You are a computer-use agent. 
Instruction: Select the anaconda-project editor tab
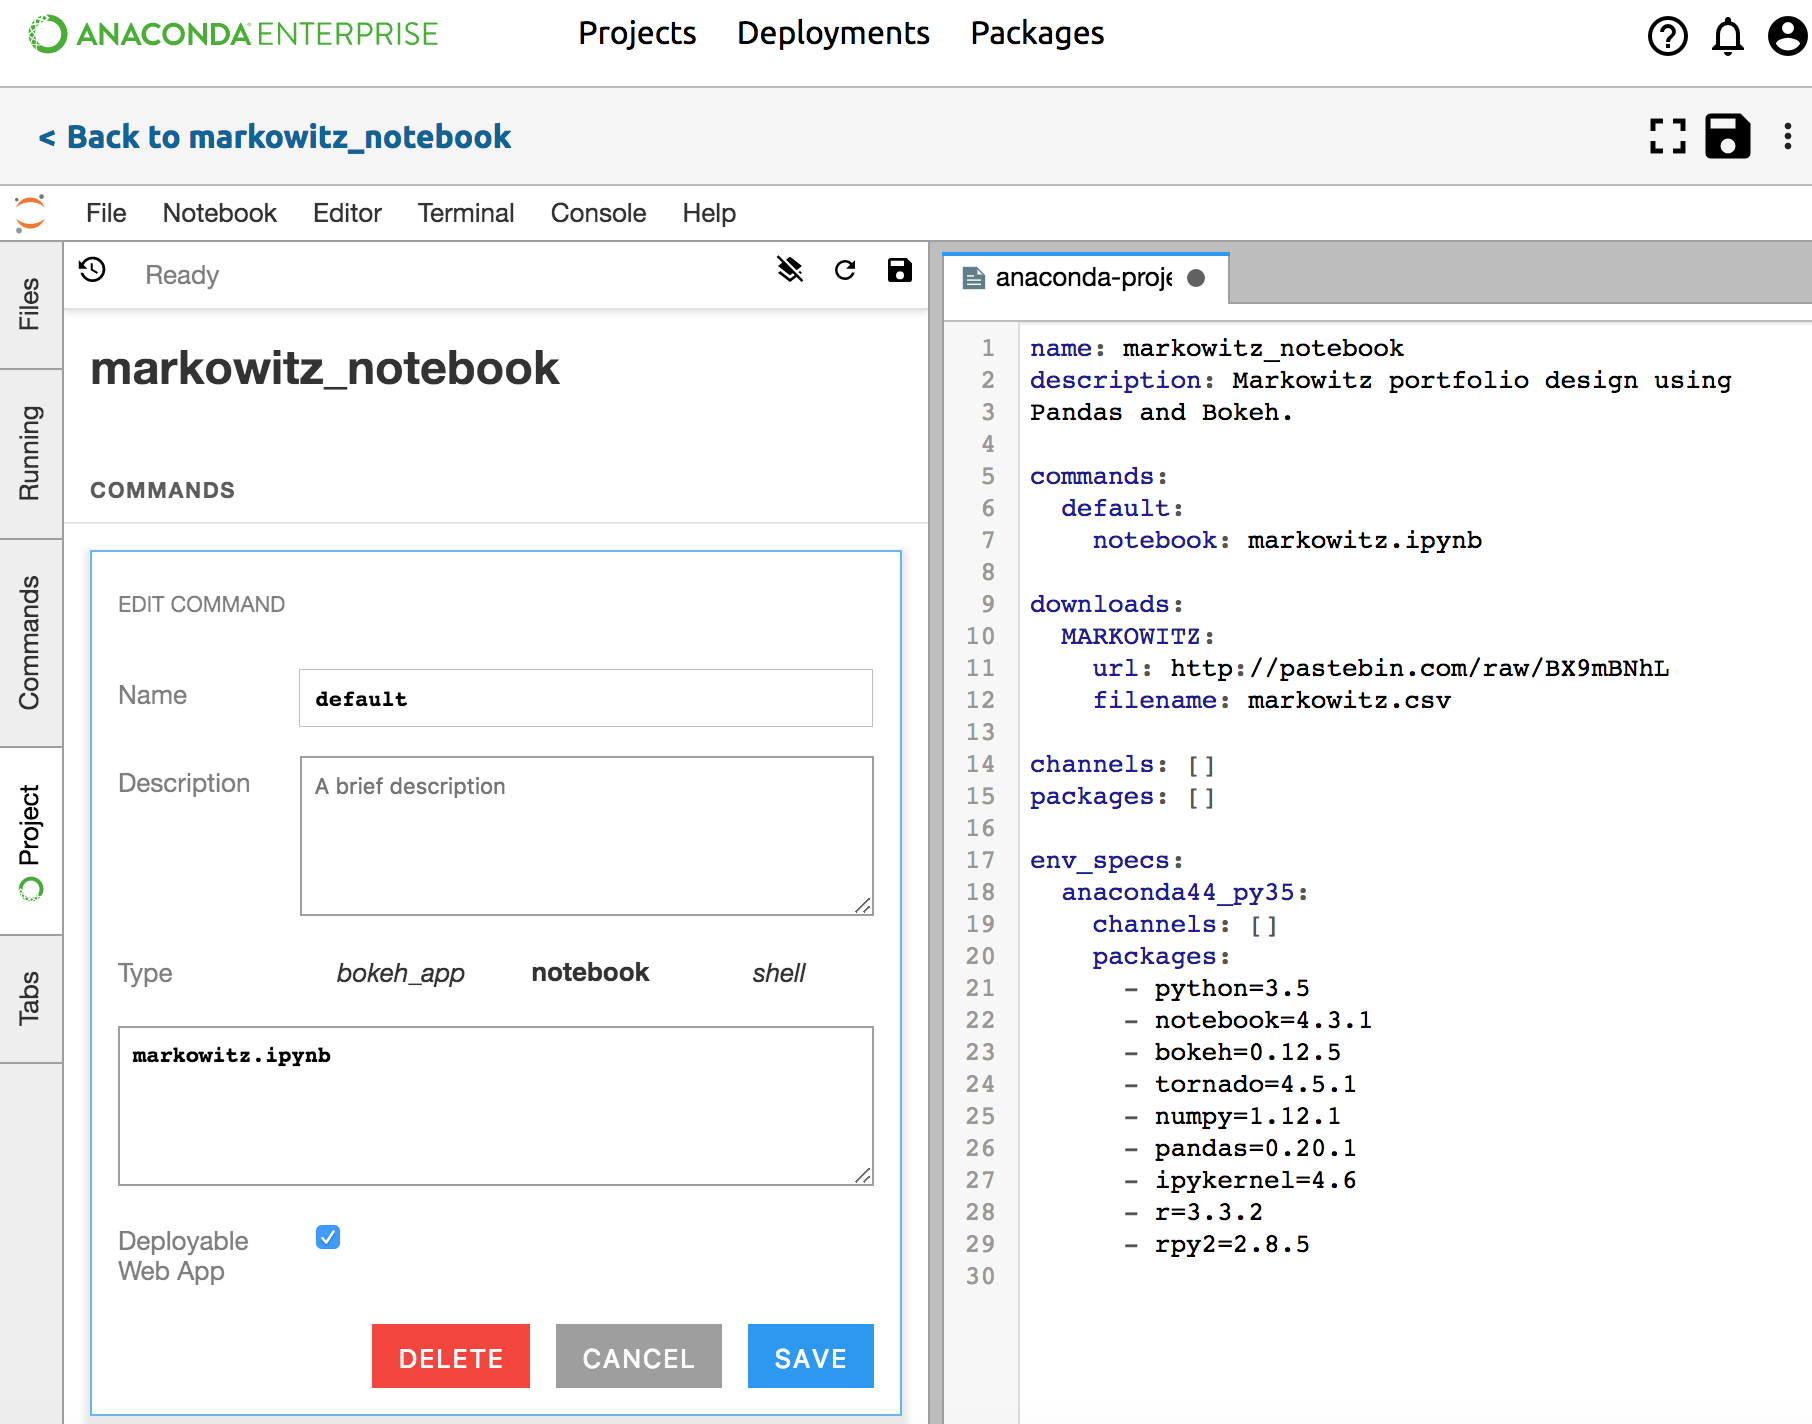tap(1085, 278)
